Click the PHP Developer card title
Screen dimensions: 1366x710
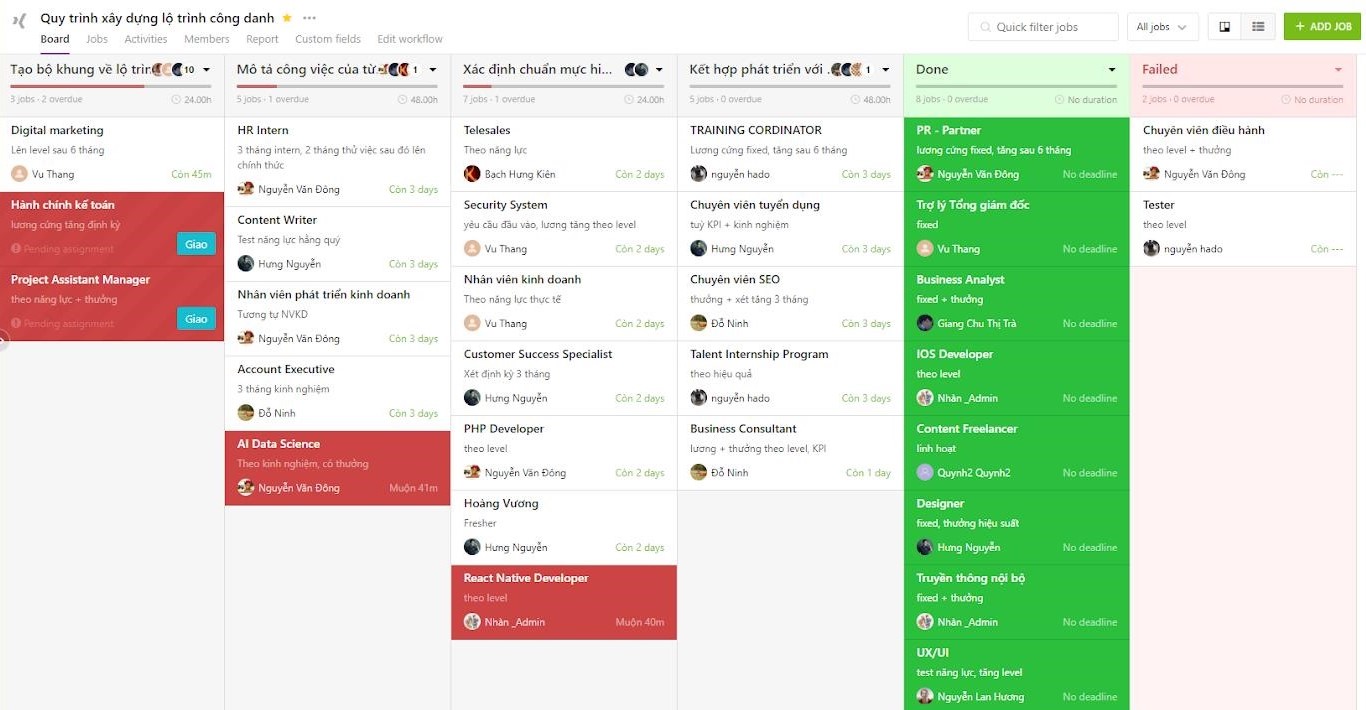pos(504,429)
